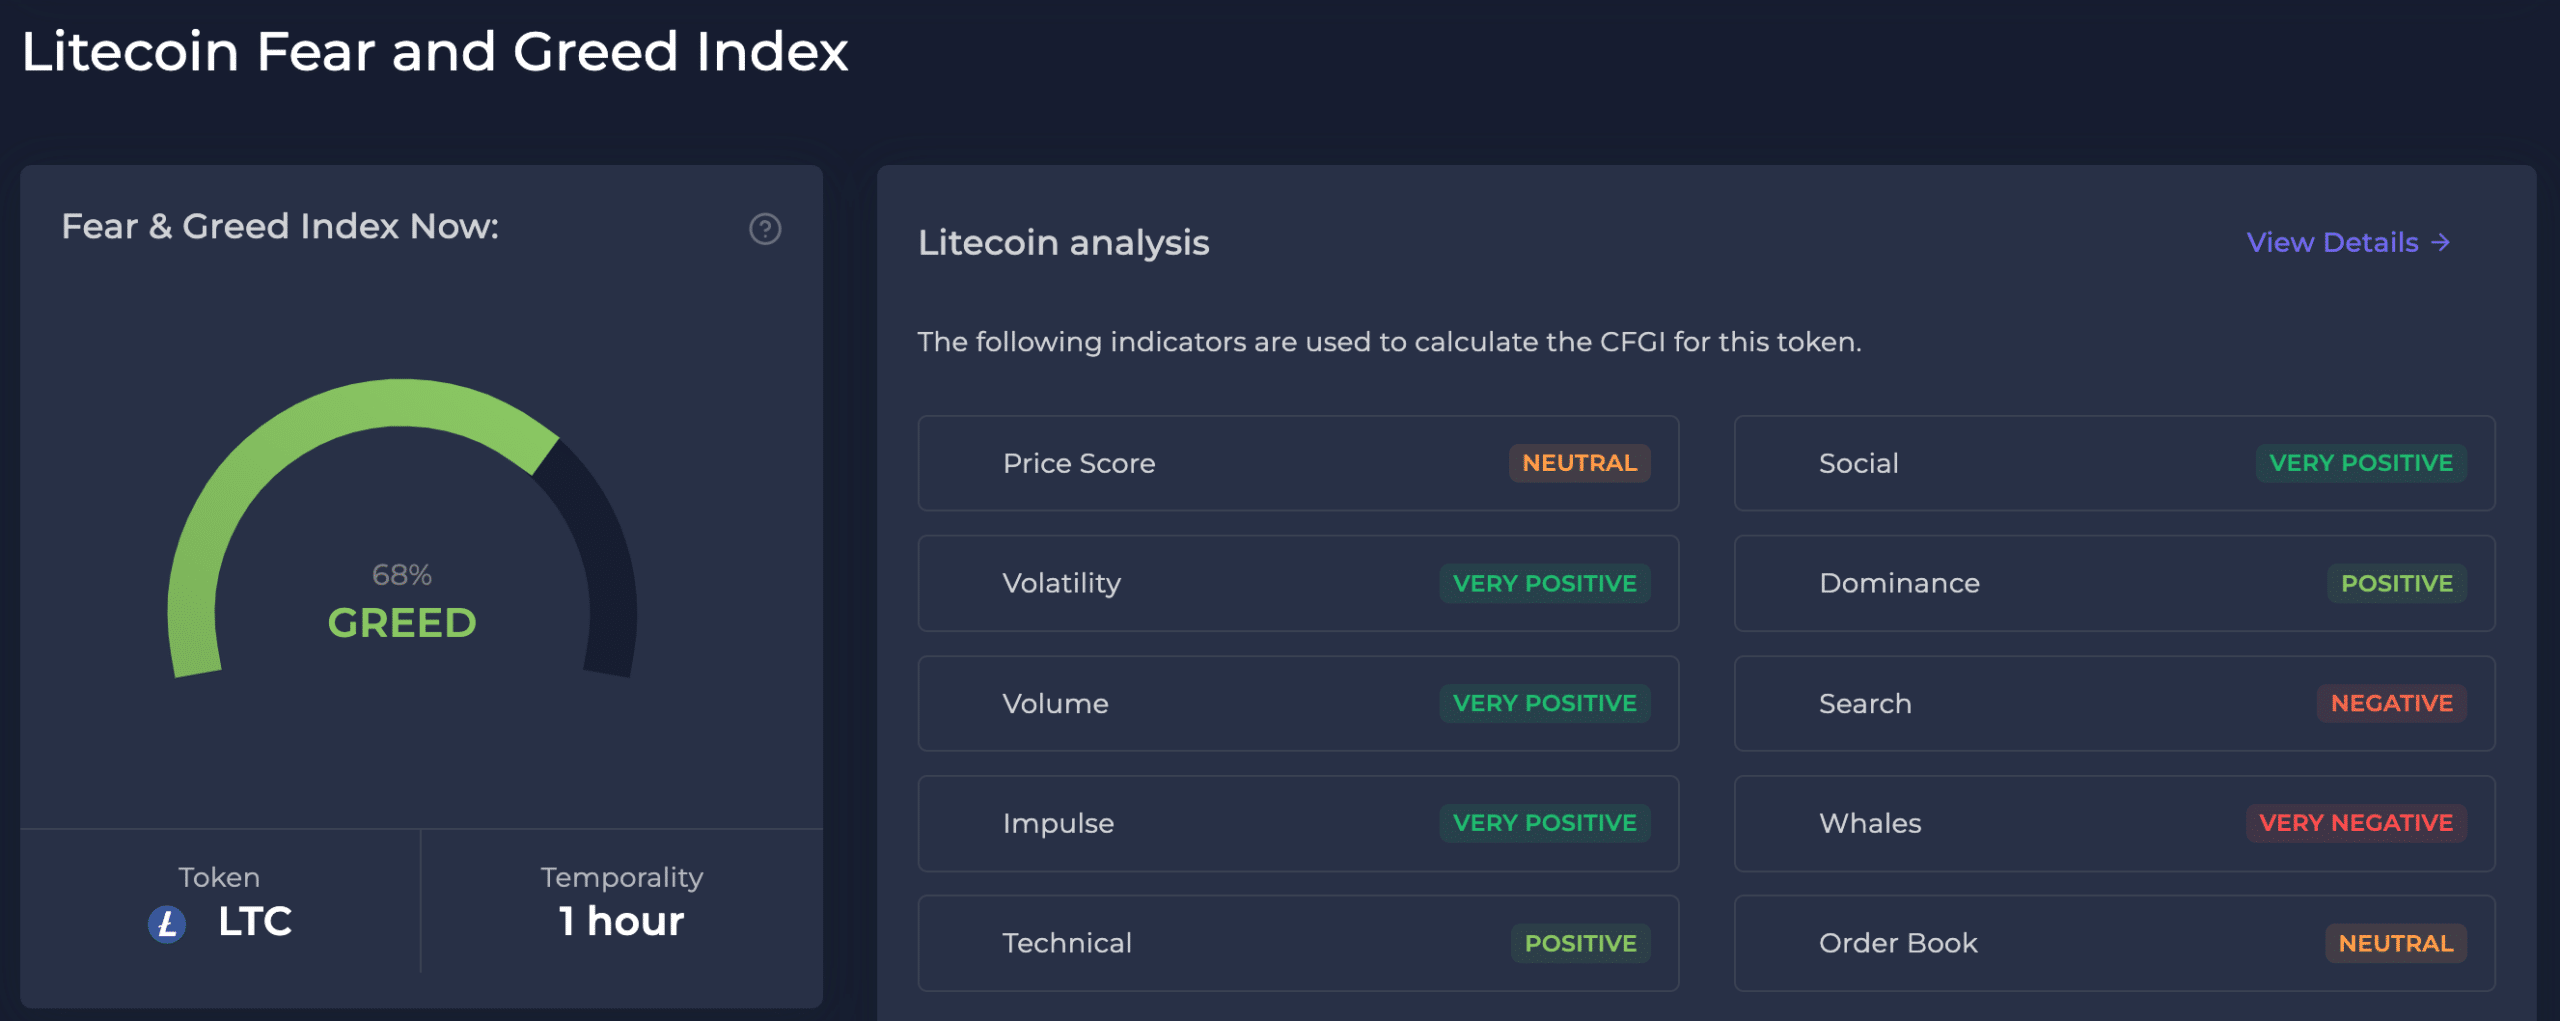Open the Social indicator card

1858,464
